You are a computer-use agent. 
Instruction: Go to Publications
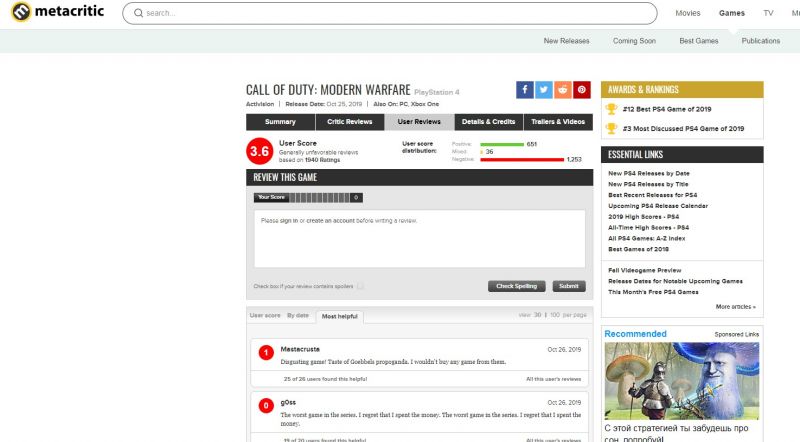(x=761, y=41)
